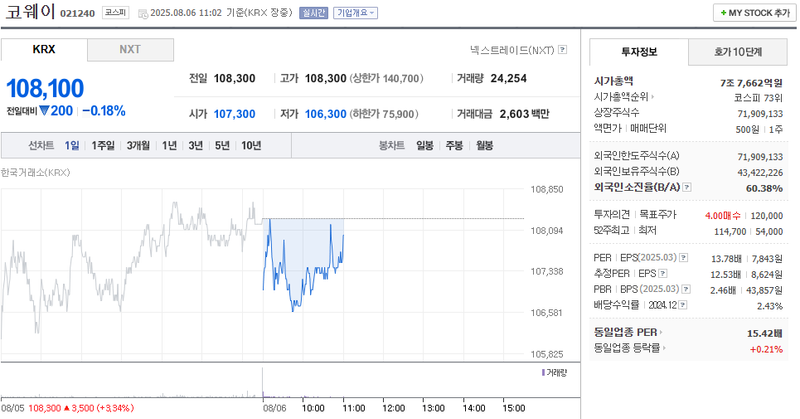Select the 10년 chart period
Image resolution: width=800 pixels, height=419 pixels.
251,145
